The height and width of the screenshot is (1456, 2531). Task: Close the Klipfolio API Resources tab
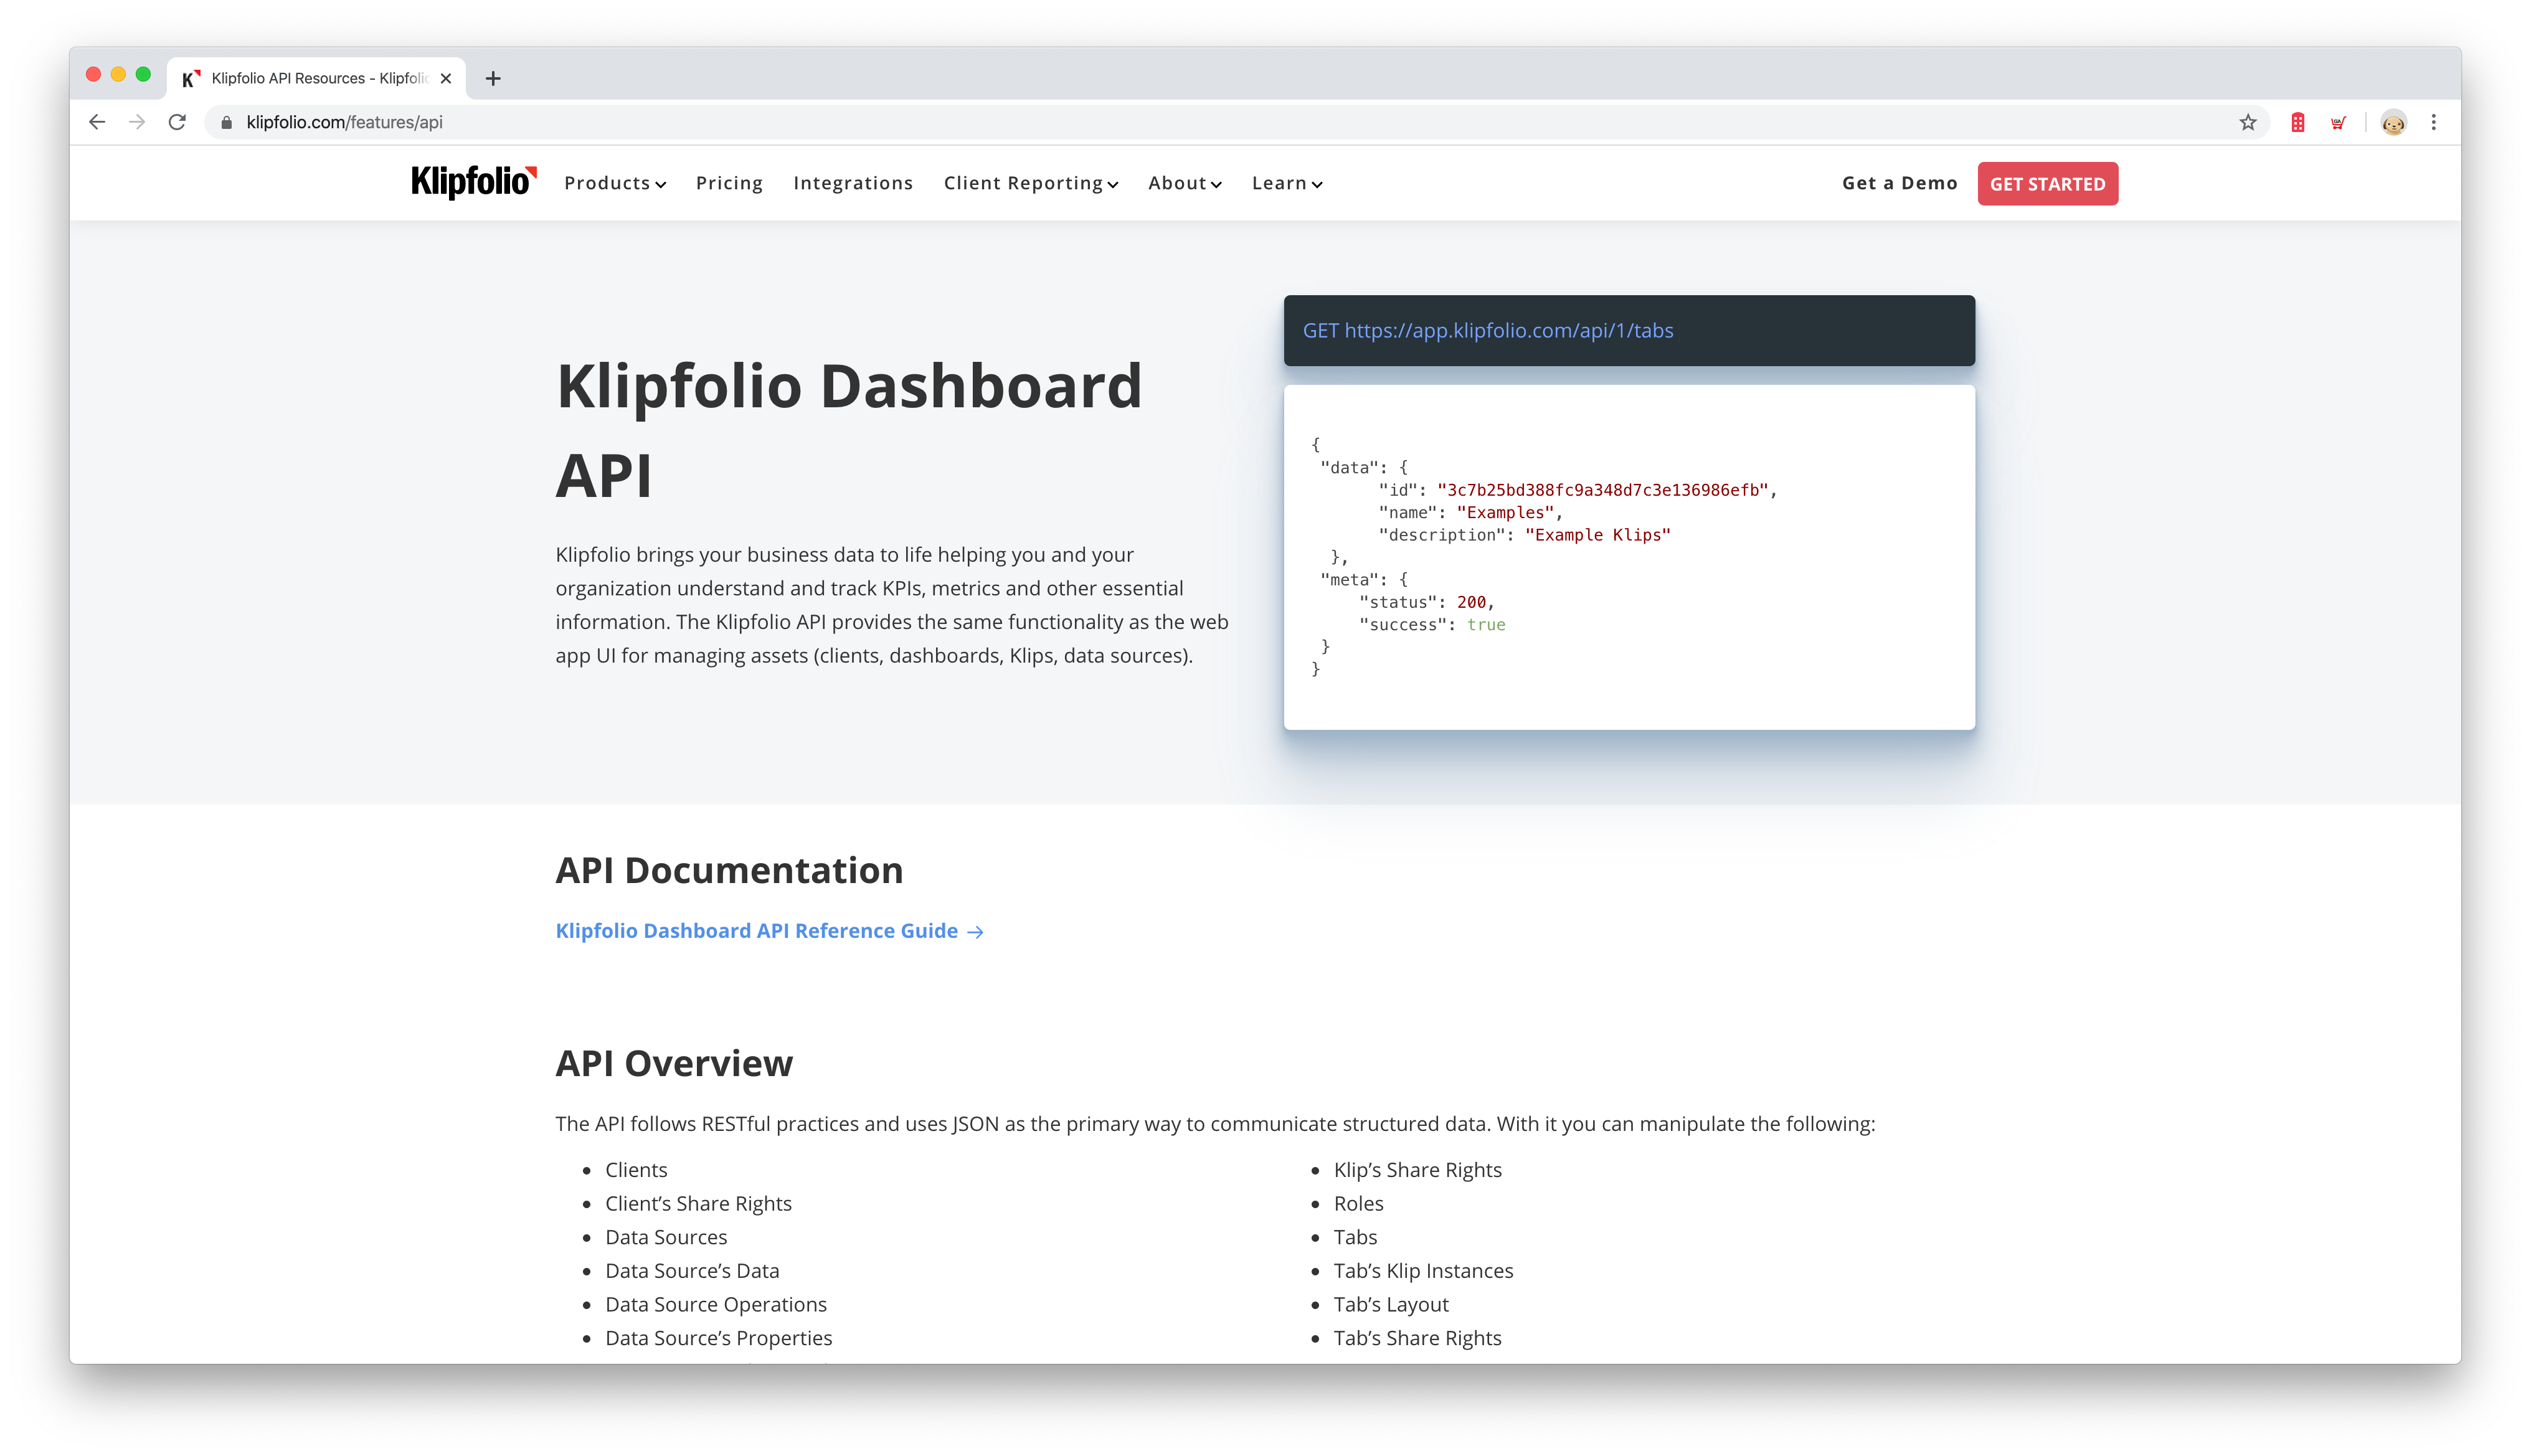[446, 78]
